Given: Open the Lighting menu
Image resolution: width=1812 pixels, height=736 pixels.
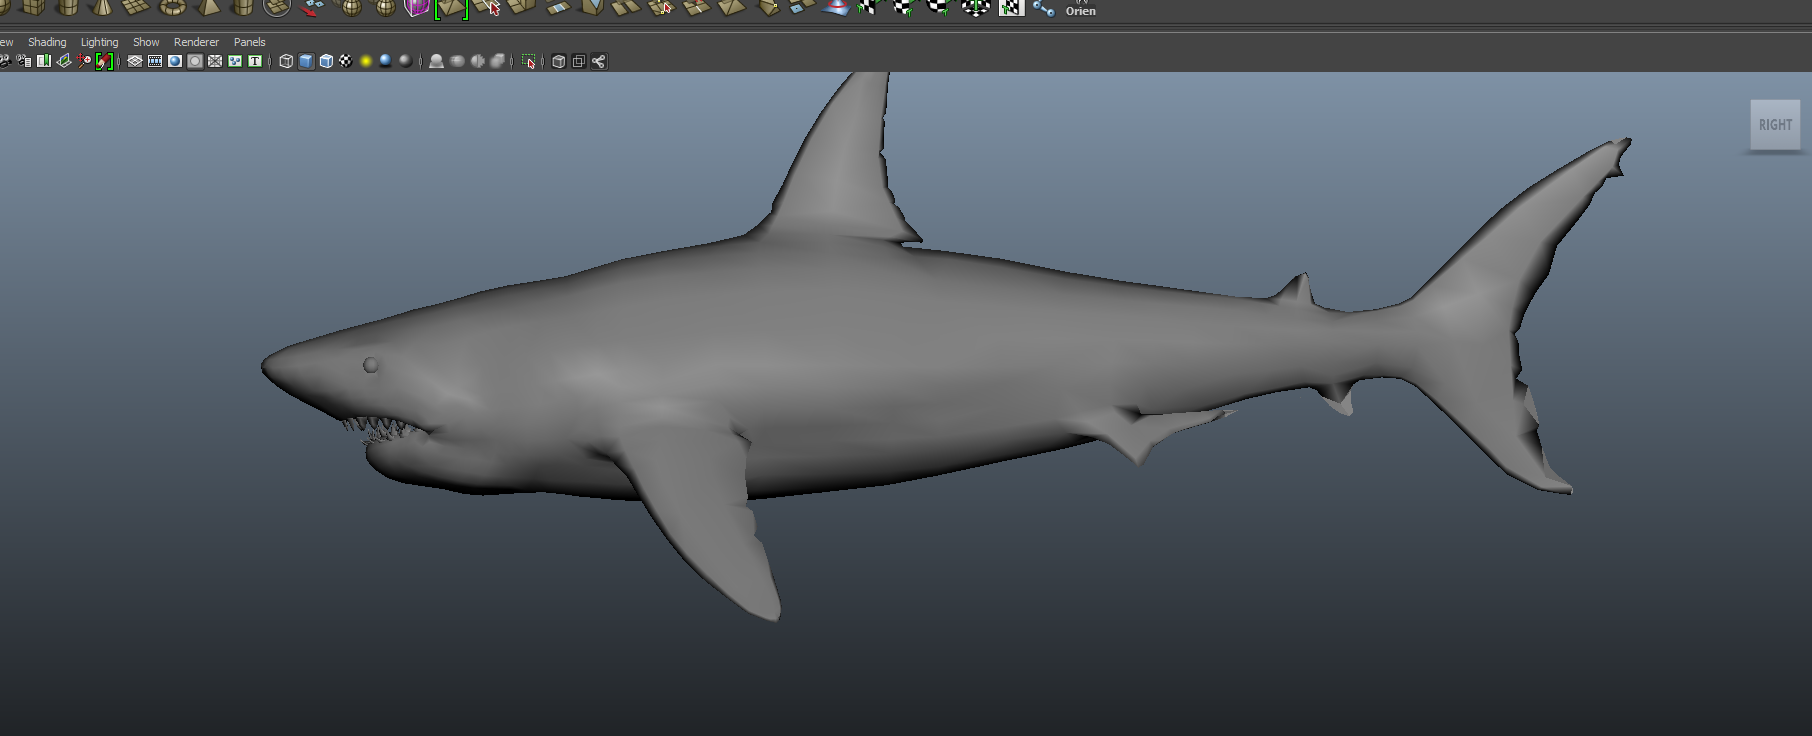Looking at the screenshot, I should [99, 42].
